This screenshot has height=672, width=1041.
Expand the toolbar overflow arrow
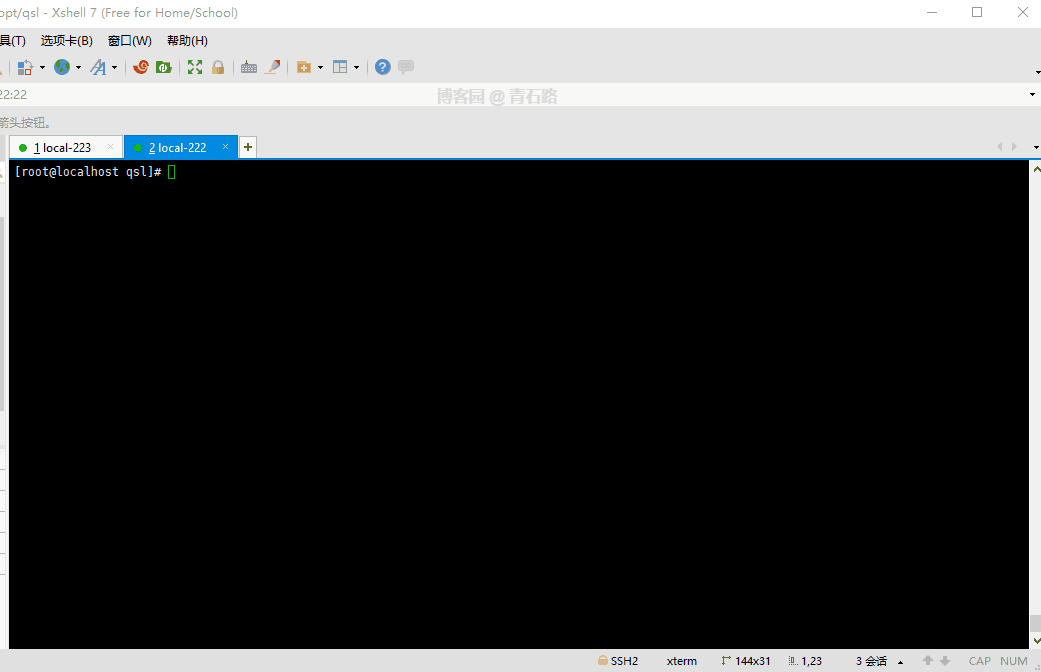click(1038, 72)
